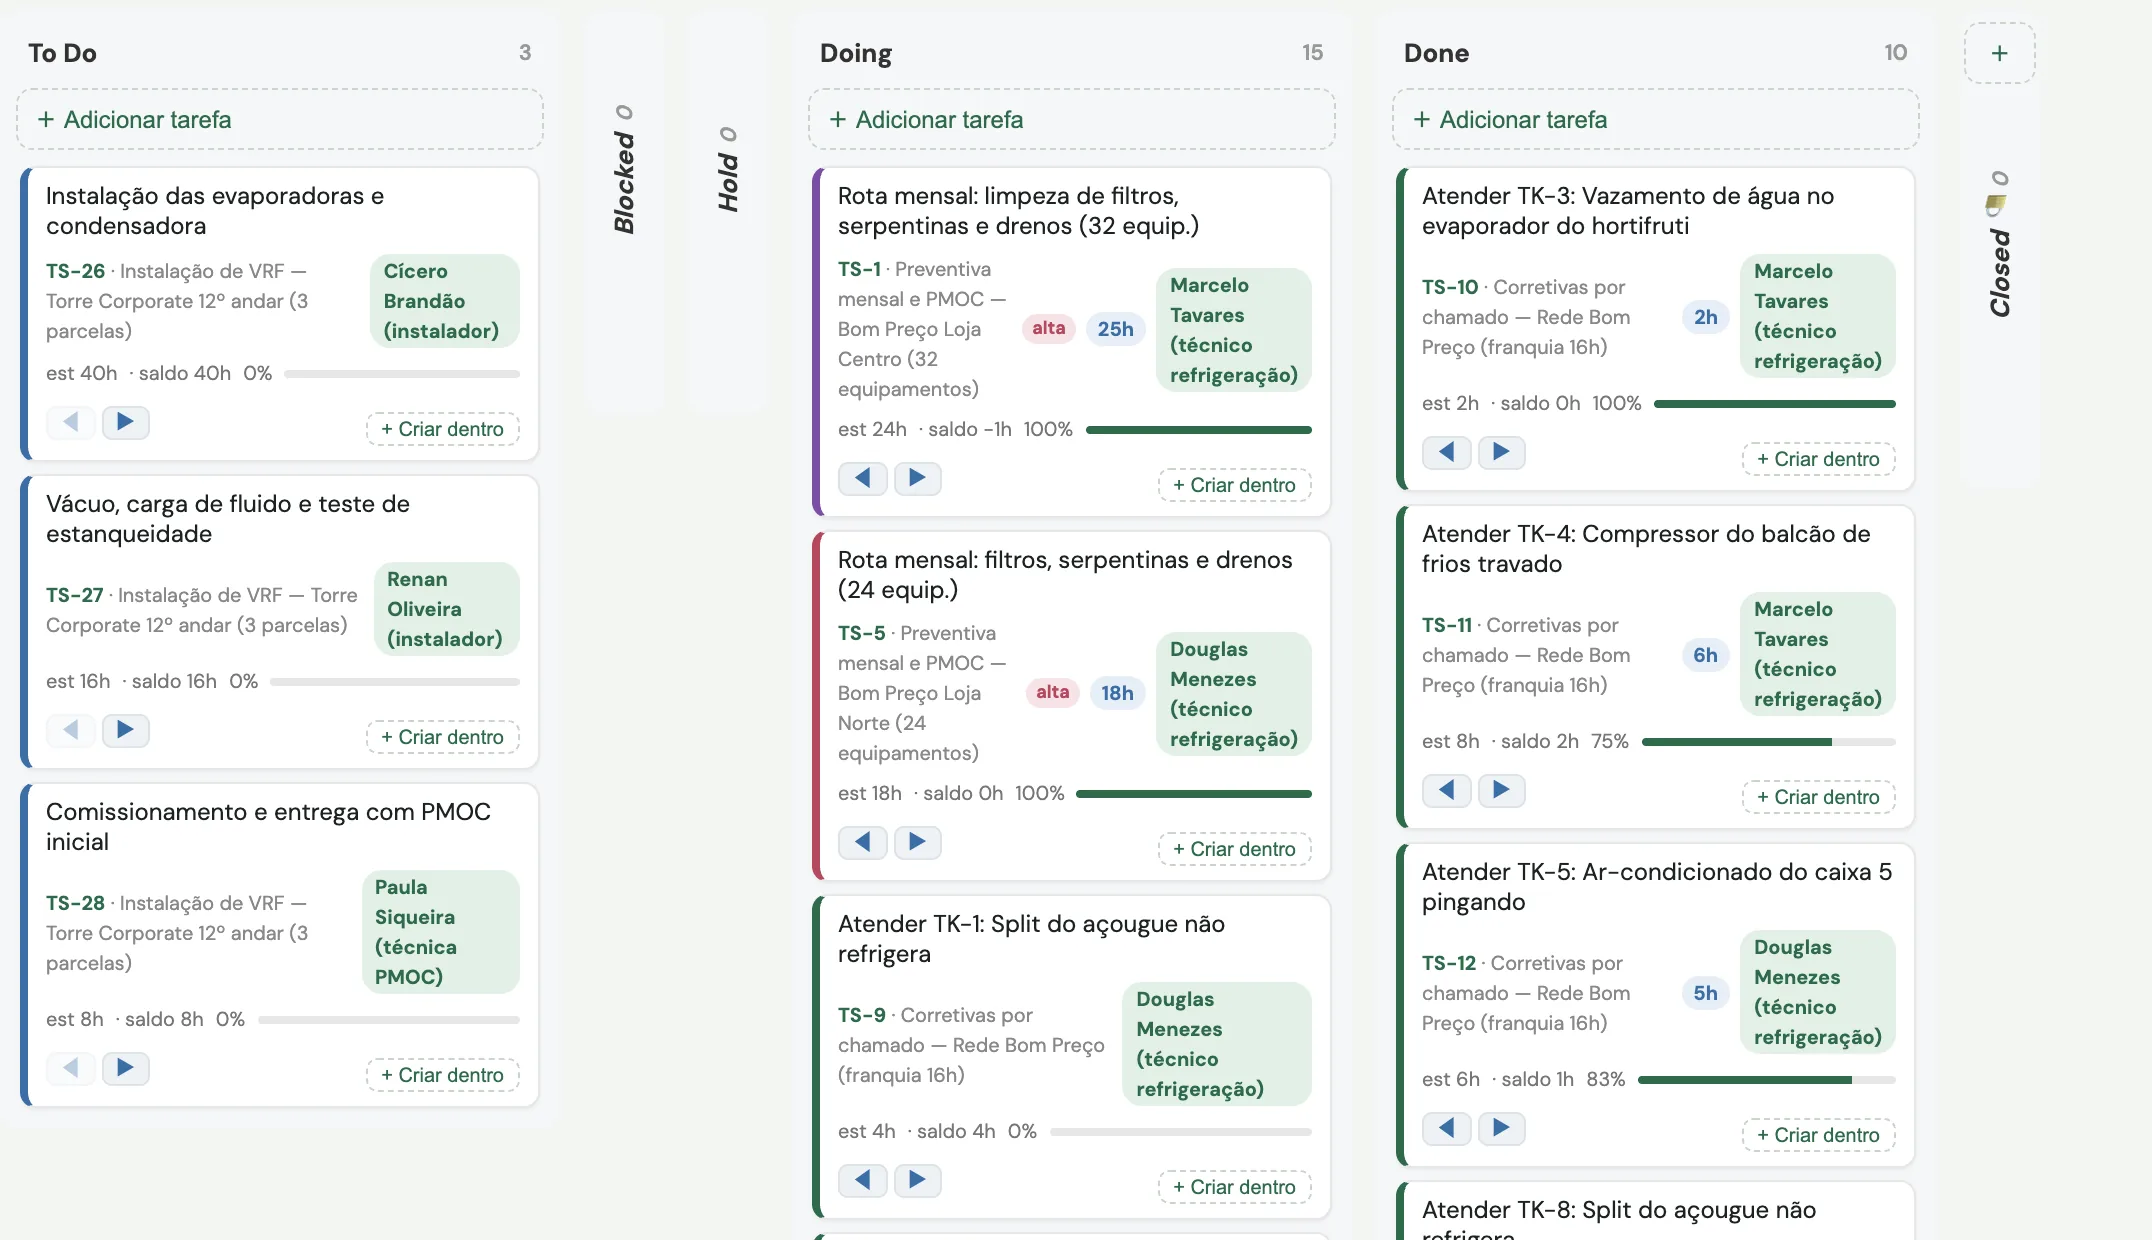Click the Doing column header title

click(855, 53)
